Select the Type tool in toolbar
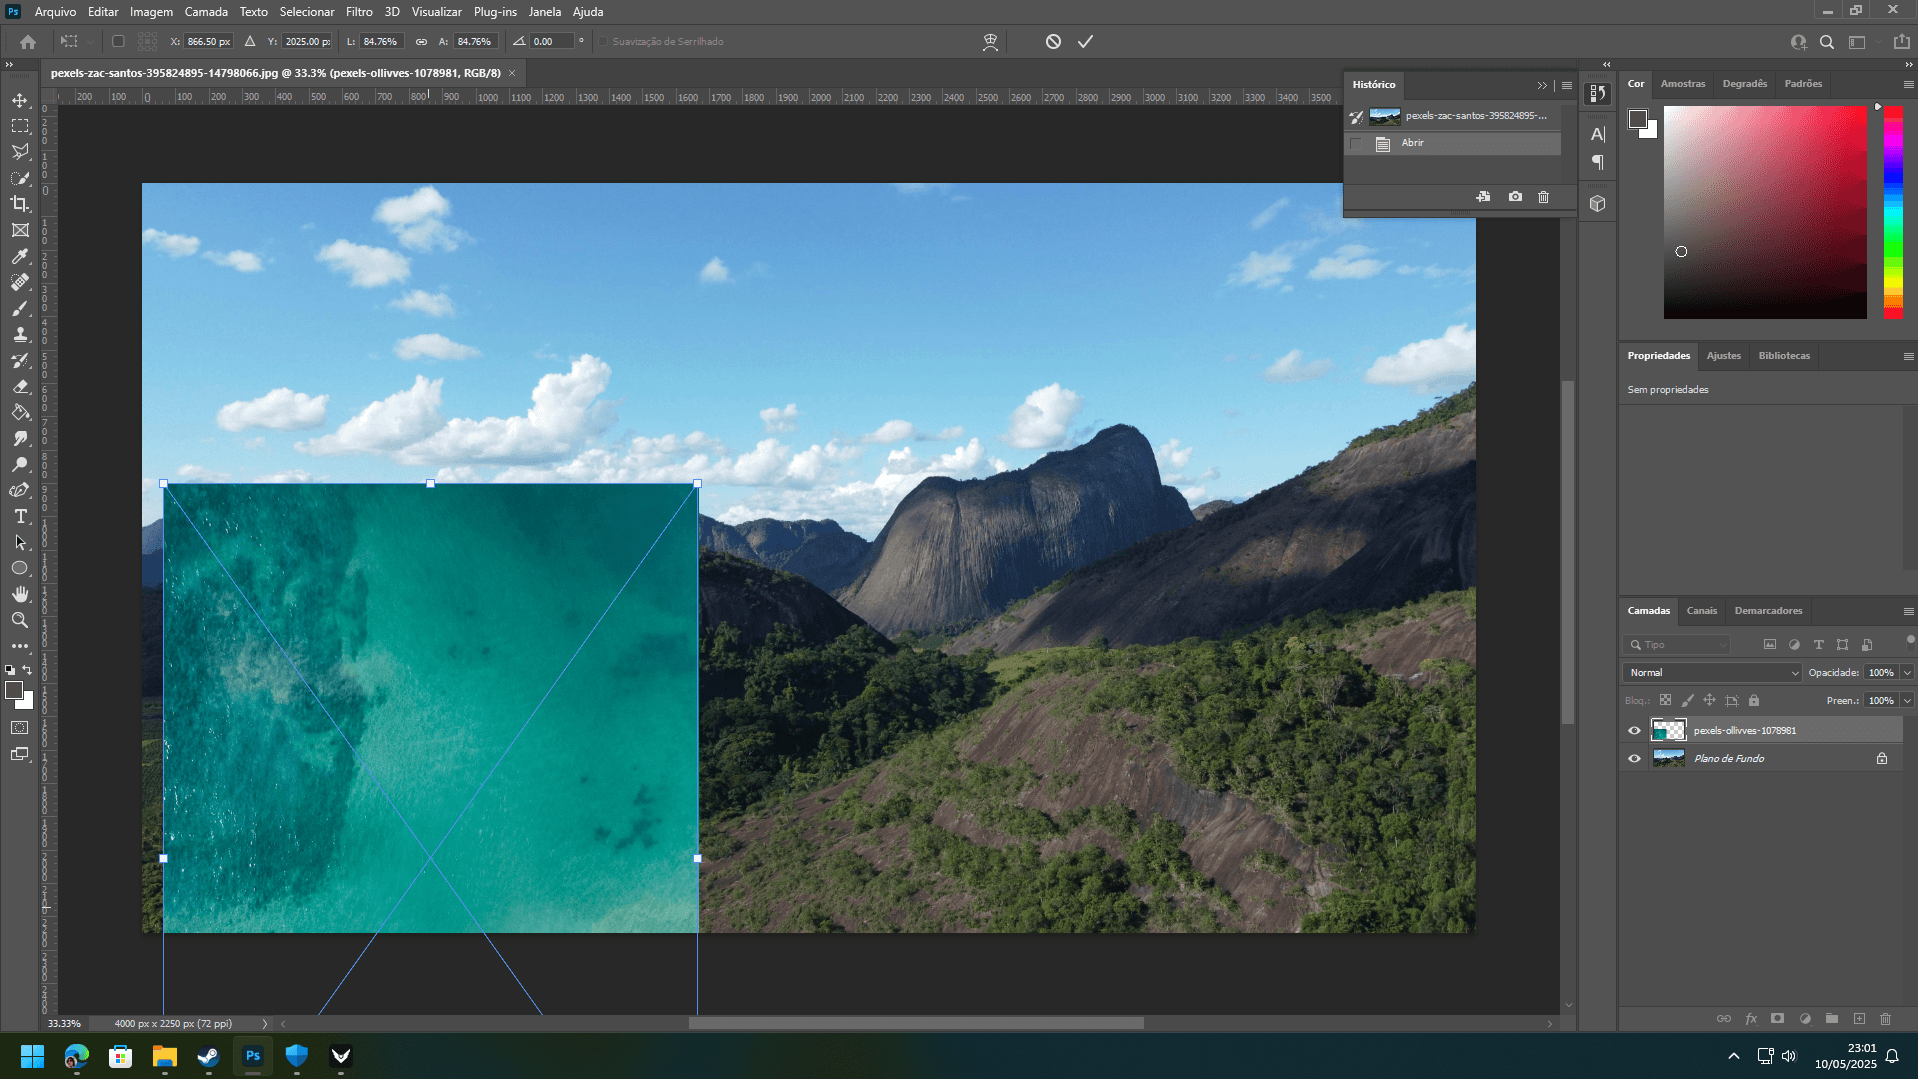This screenshot has width=1918, height=1079. click(x=20, y=516)
